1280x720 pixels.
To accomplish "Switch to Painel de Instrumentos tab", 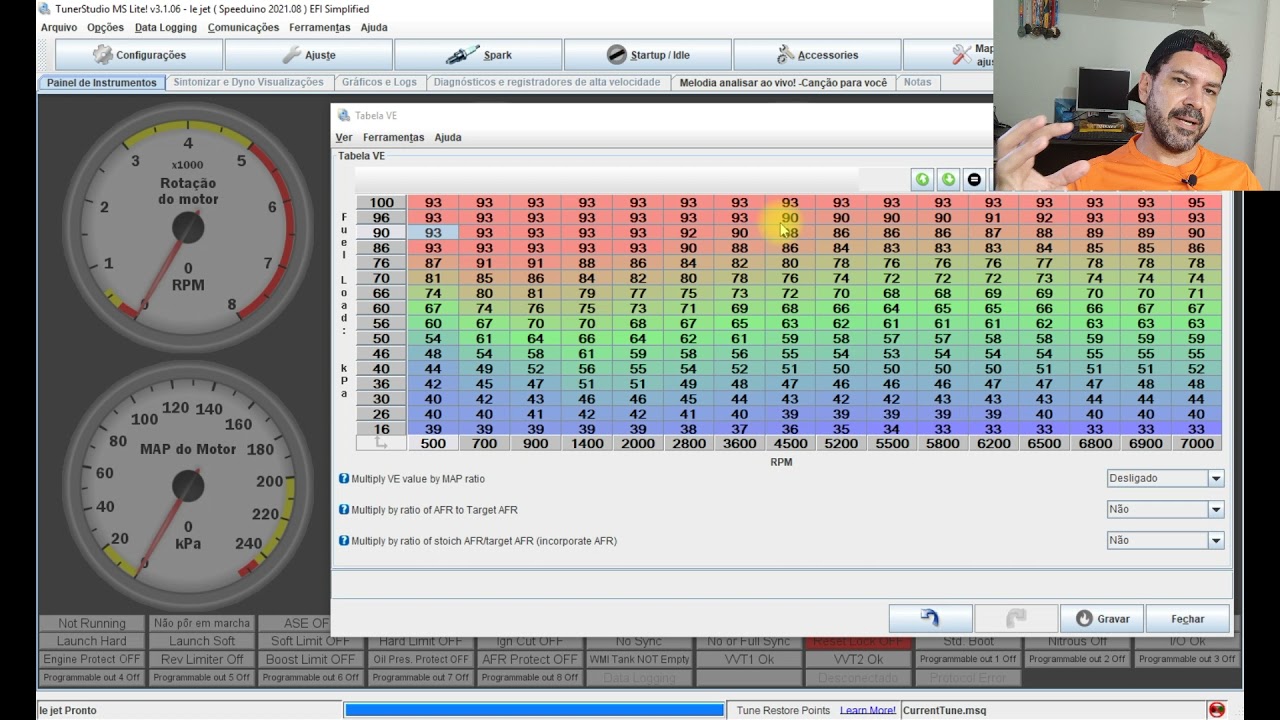I will [102, 83].
